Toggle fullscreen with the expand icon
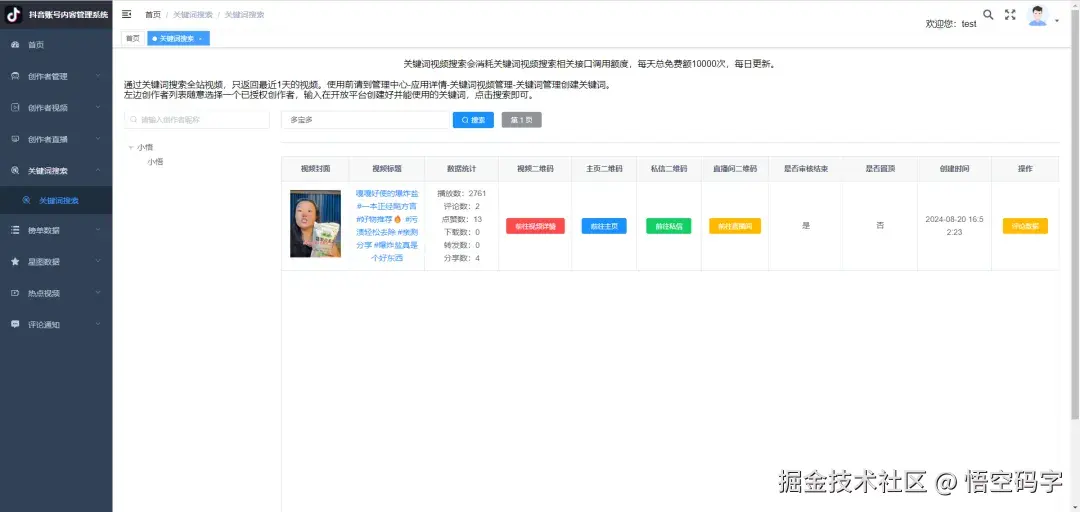 (1010, 14)
